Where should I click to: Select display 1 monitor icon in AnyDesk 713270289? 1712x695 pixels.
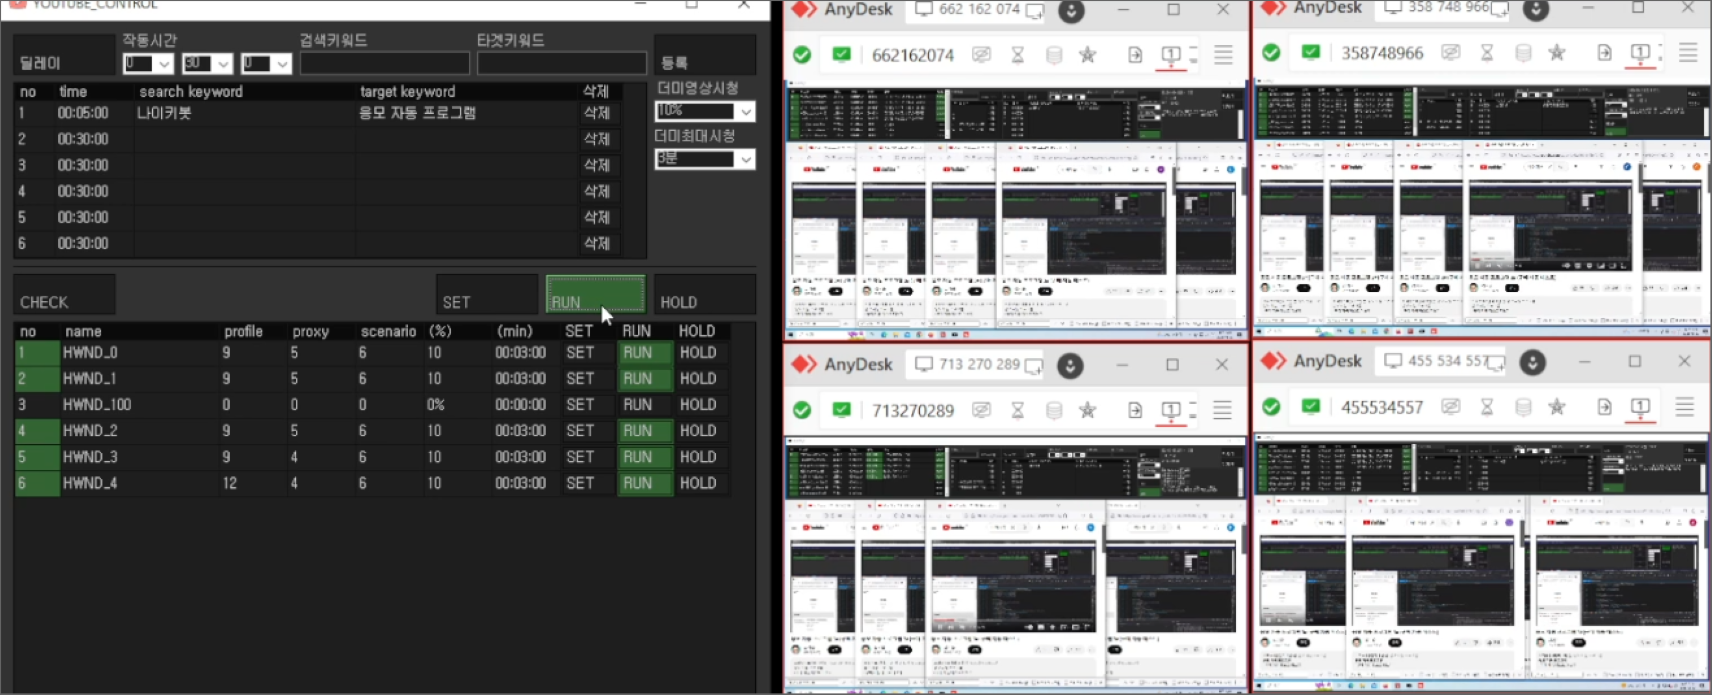[1170, 410]
